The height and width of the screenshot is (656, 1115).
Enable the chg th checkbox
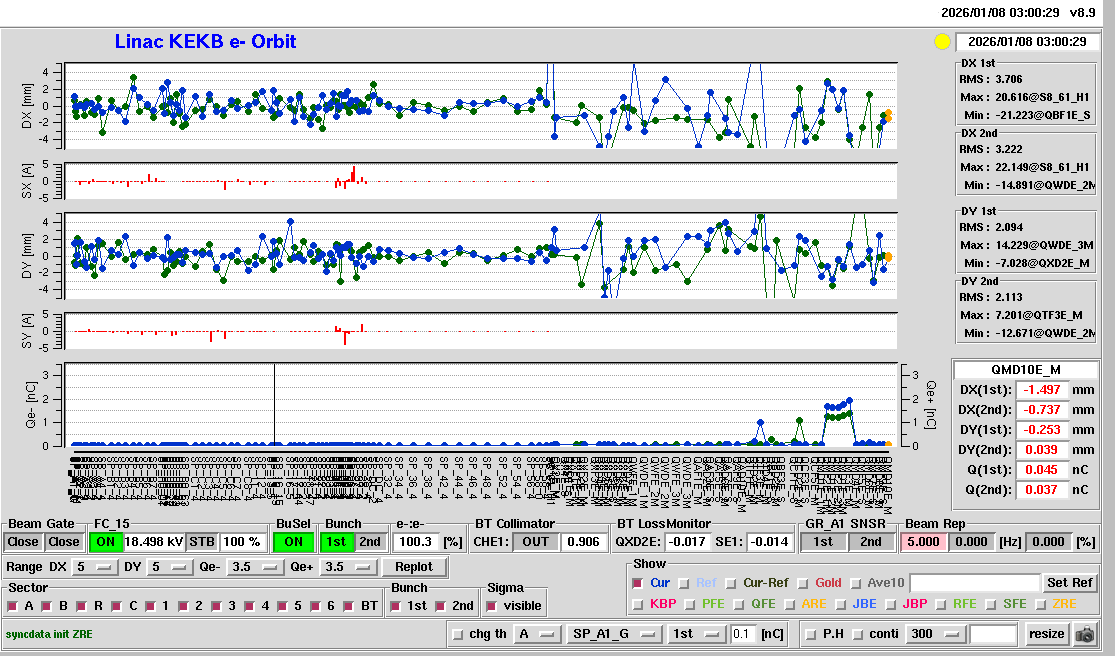[x=458, y=634]
